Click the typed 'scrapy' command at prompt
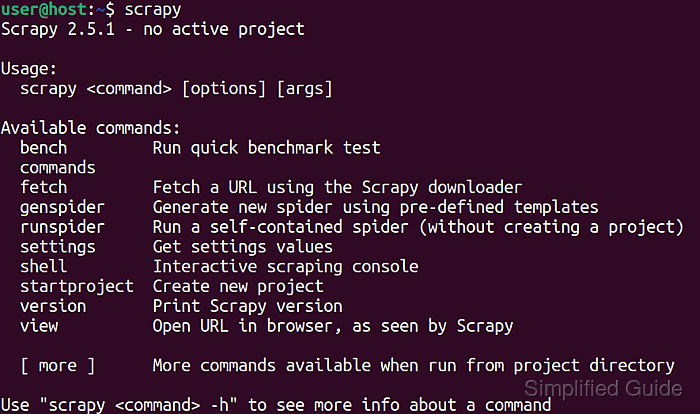This screenshot has height=414, width=700. click(x=152, y=9)
